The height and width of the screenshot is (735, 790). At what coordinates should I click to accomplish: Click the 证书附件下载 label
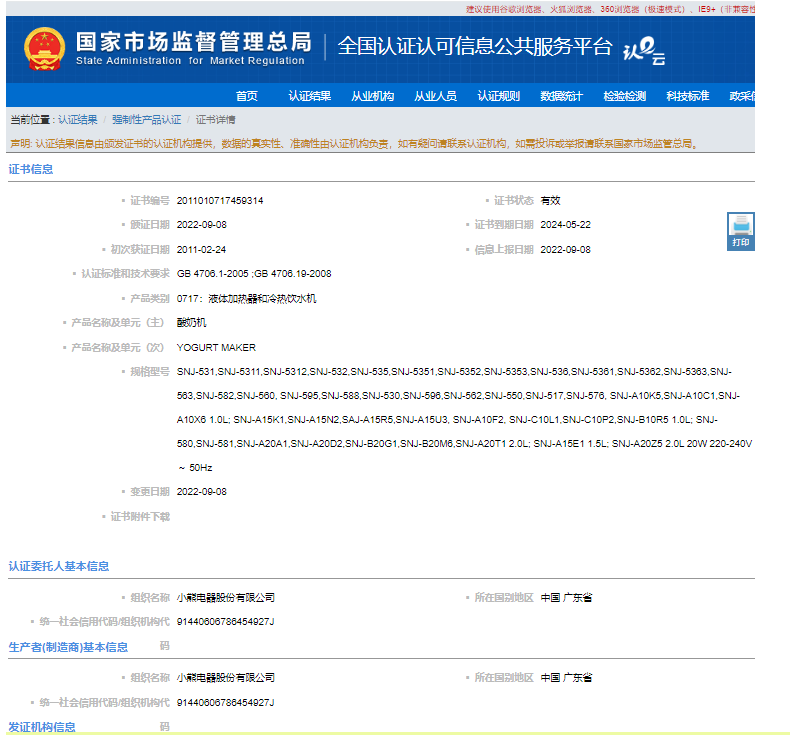[x=140, y=516]
